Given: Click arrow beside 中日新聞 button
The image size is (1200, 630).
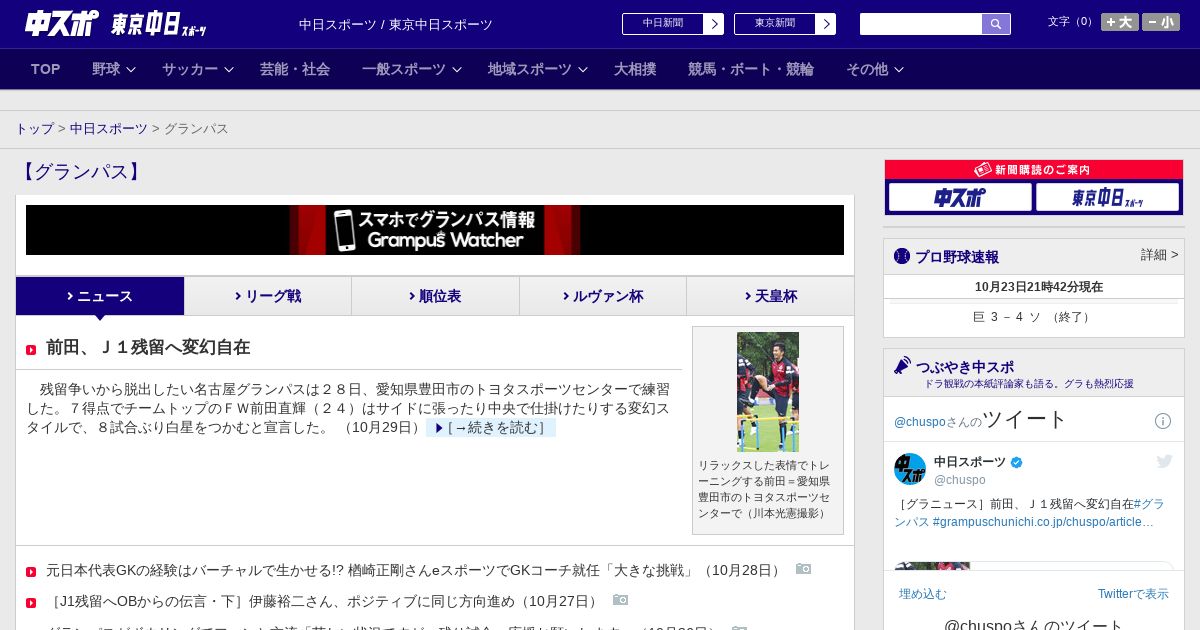Looking at the screenshot, I should [x=714, y=24].
